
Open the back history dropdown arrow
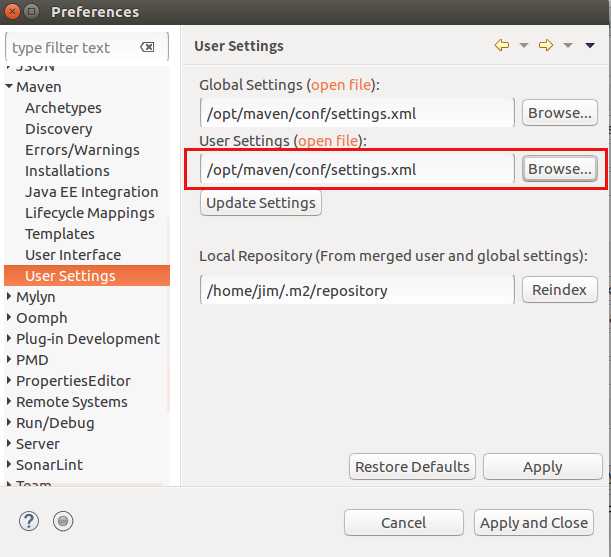click(524, 46)
